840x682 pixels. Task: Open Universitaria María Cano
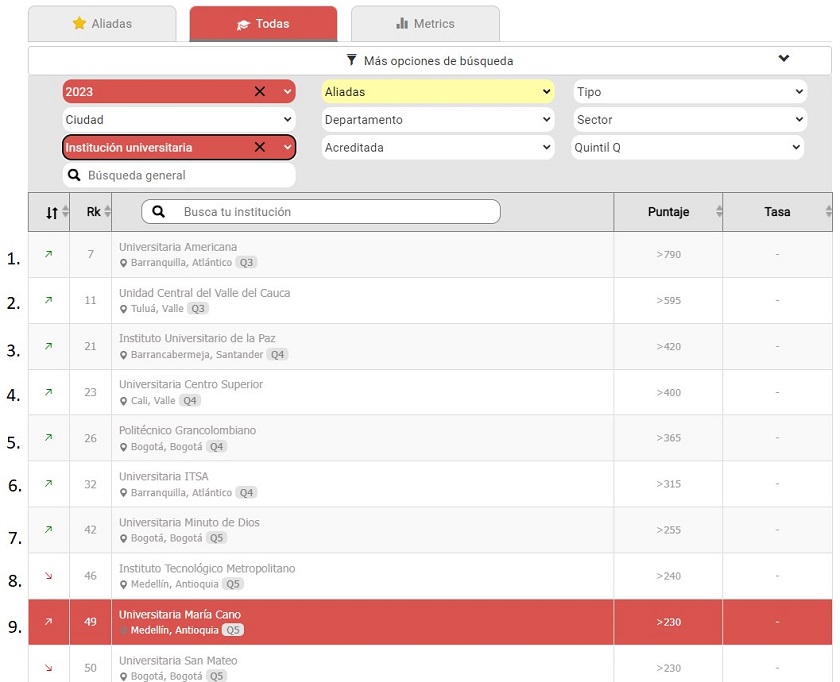click(x=179, y=614)
